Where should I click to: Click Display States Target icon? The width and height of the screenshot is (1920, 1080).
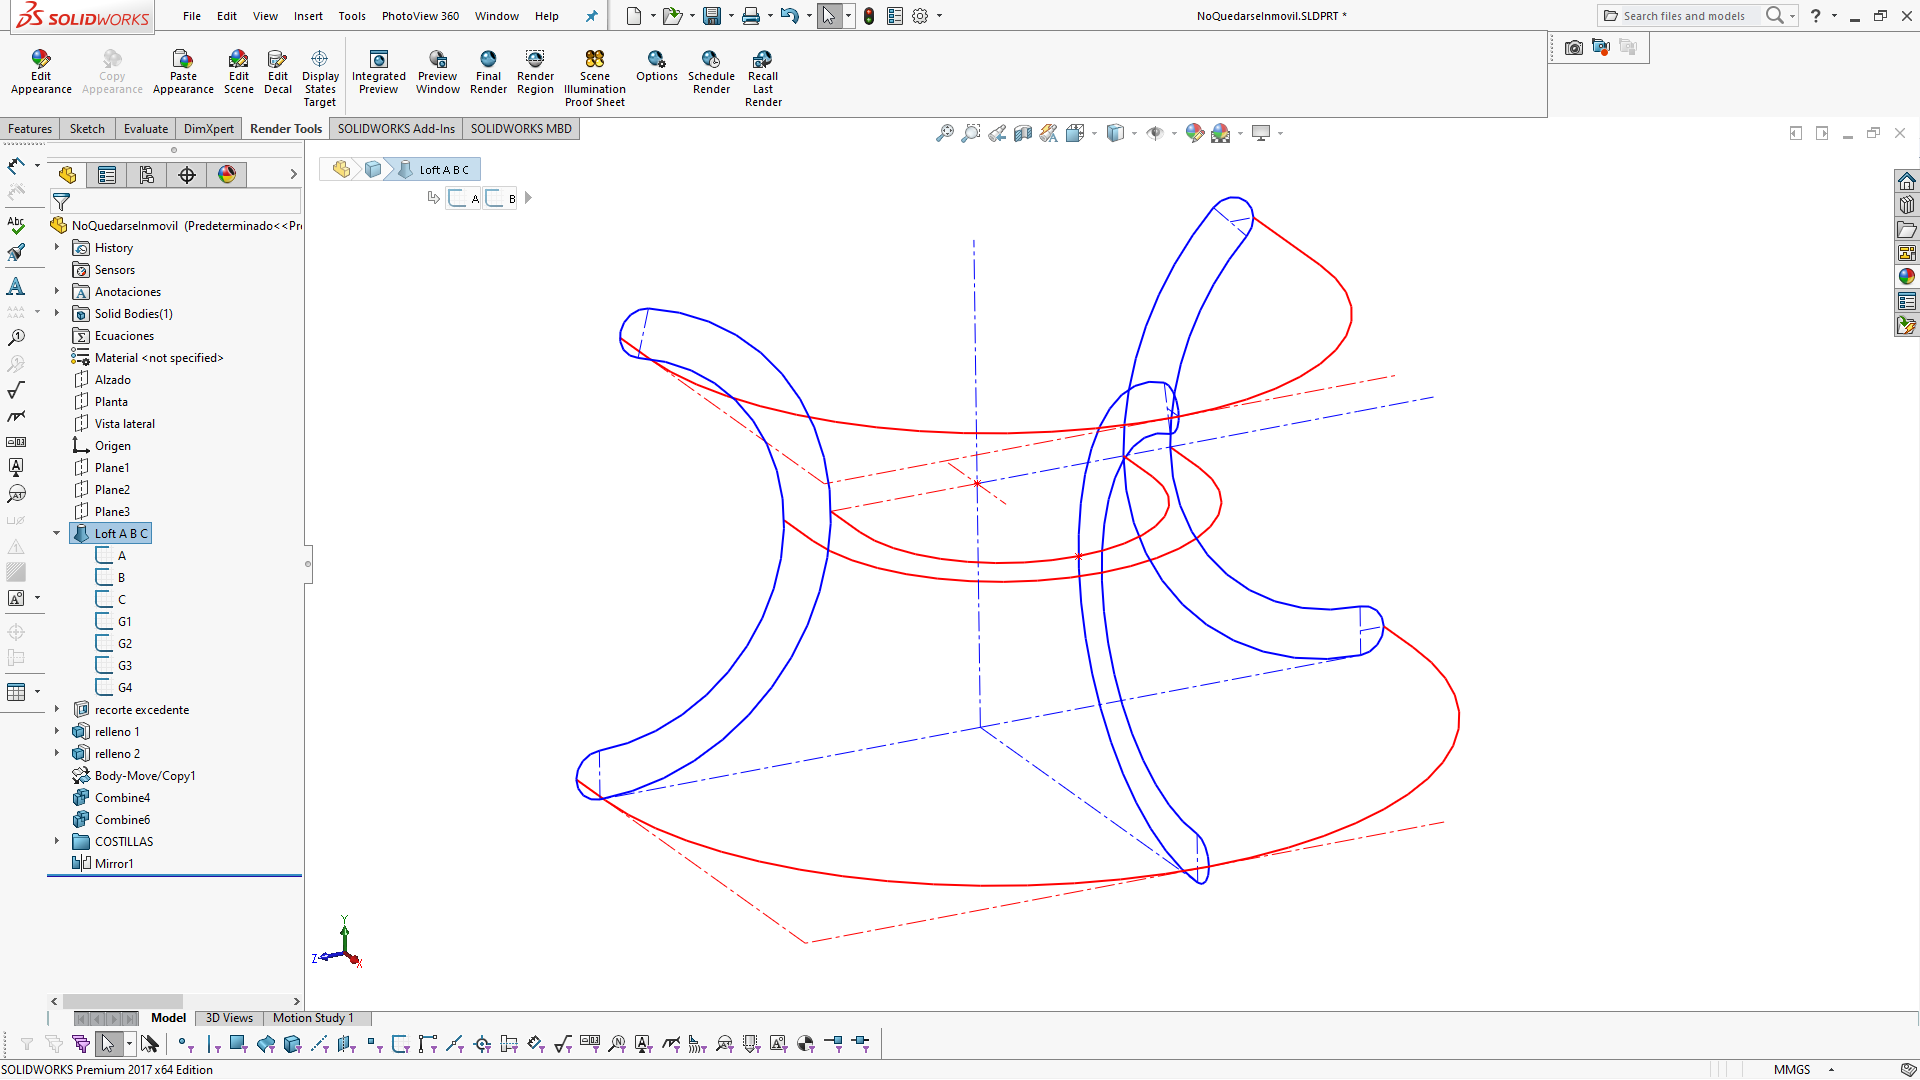320,79
